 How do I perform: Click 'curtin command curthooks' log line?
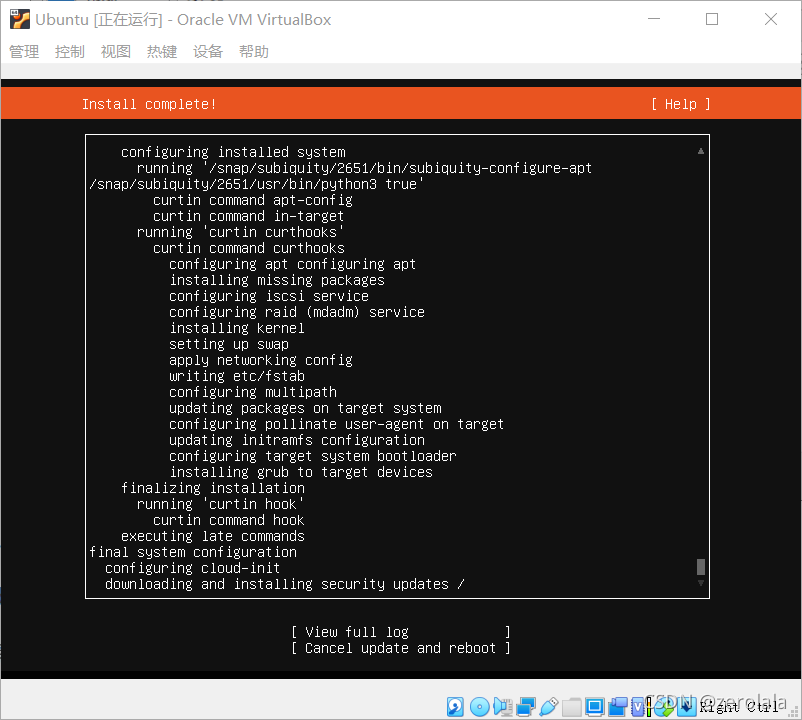click(249, 248)
